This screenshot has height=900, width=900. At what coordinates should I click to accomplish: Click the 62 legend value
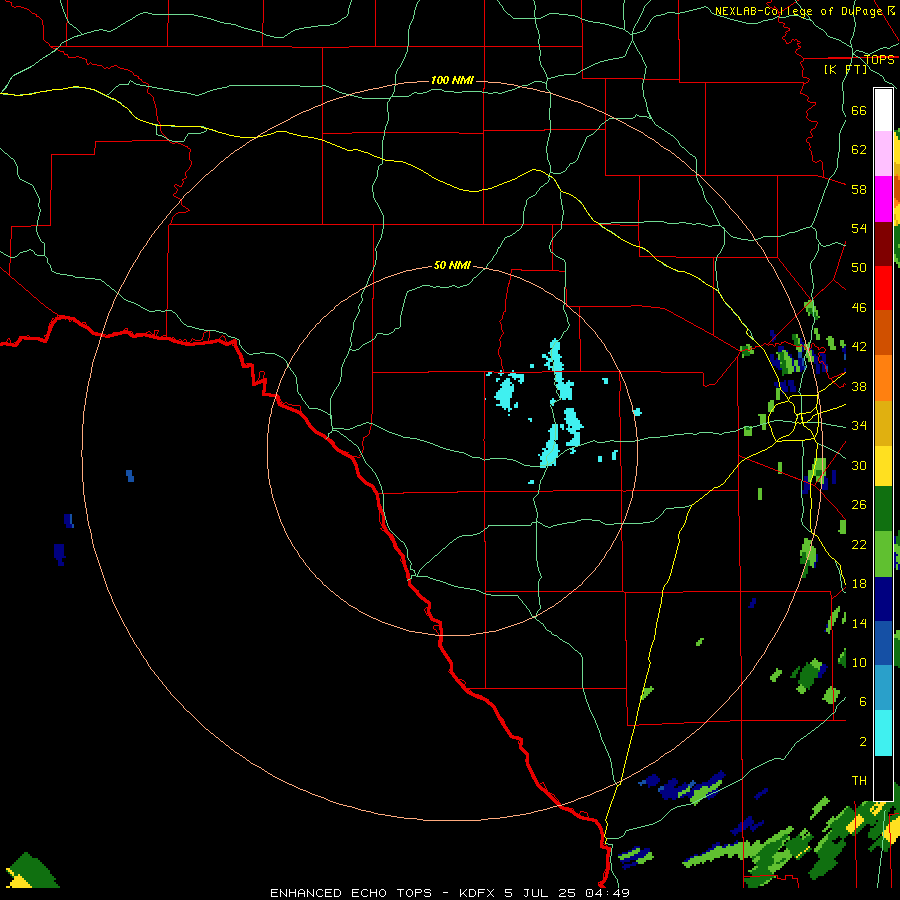(x=859, y=149)
